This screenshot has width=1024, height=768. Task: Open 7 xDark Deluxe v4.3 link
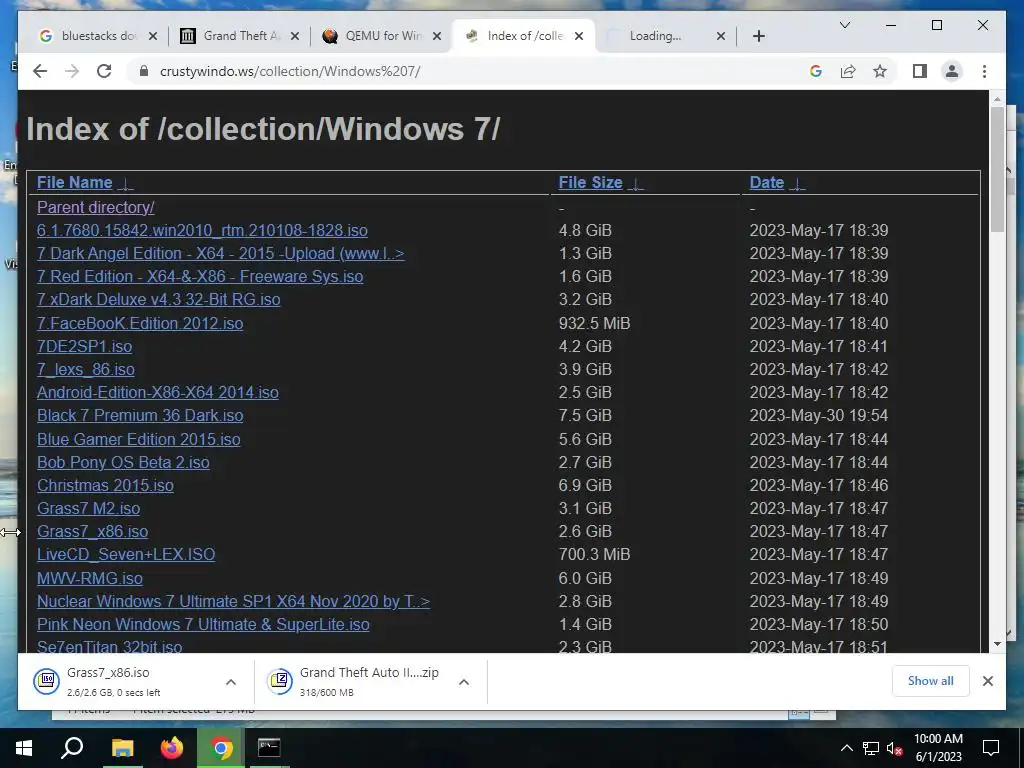tap(159, 299)
